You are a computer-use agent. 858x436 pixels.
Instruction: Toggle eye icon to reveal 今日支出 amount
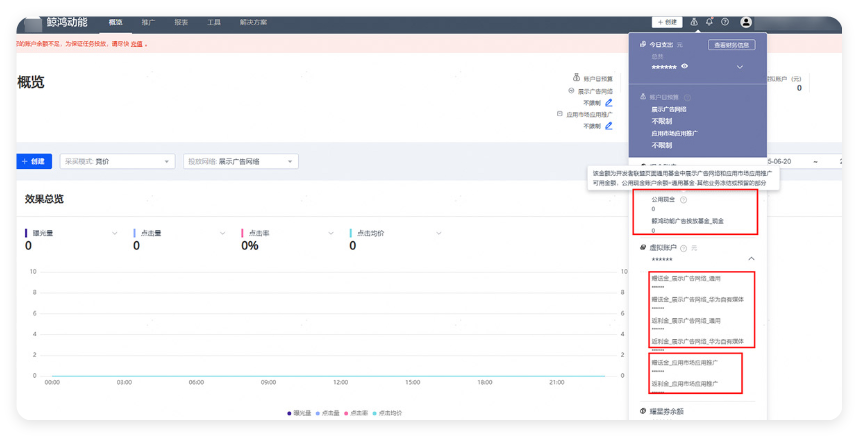[x=685, y=66]
